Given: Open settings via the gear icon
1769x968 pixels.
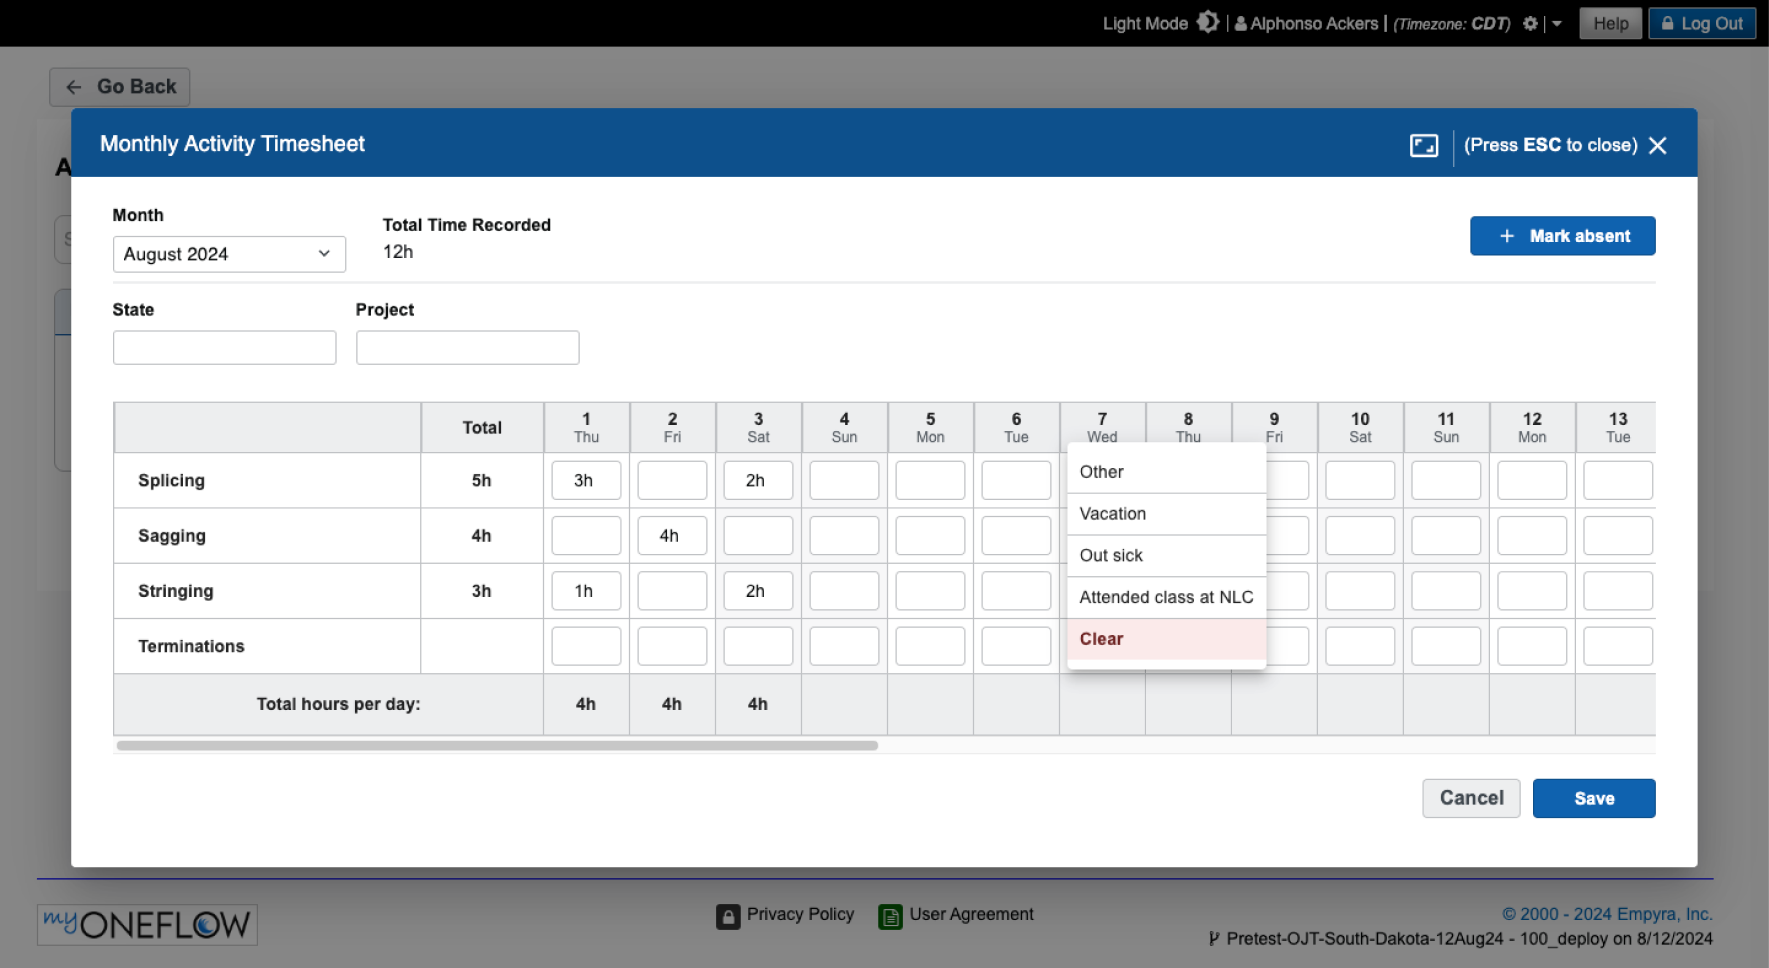Looking at the screenshot, I should pyautogui.click(x=1529, y=23).
